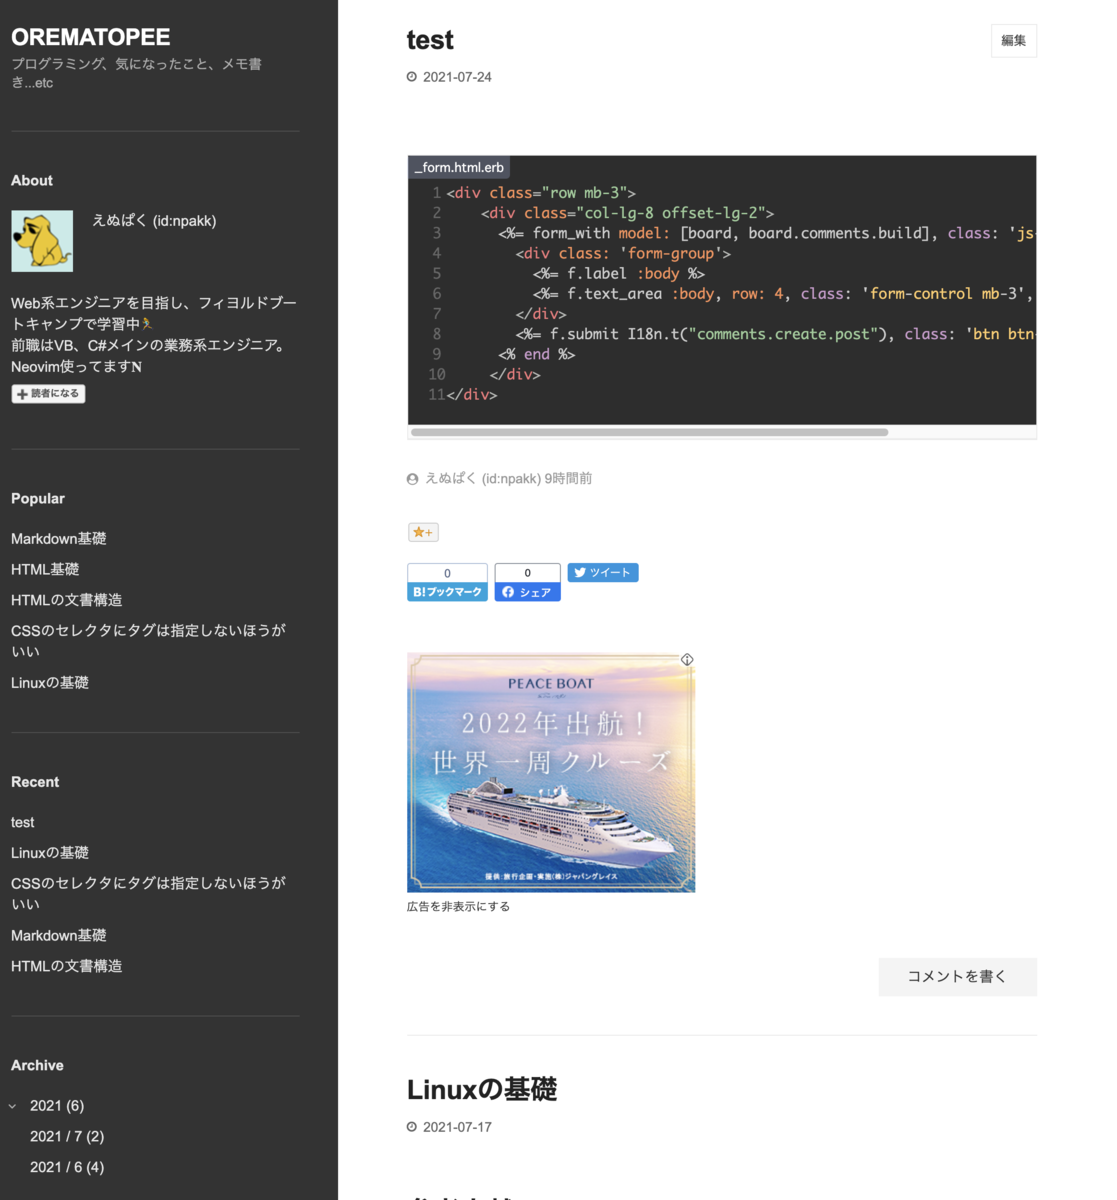The width and height of the screenshot is (1117, 1200).
Task: Click the えぬぱく (id:npakk) 9時間前 author line
Action: pos(499,479)
